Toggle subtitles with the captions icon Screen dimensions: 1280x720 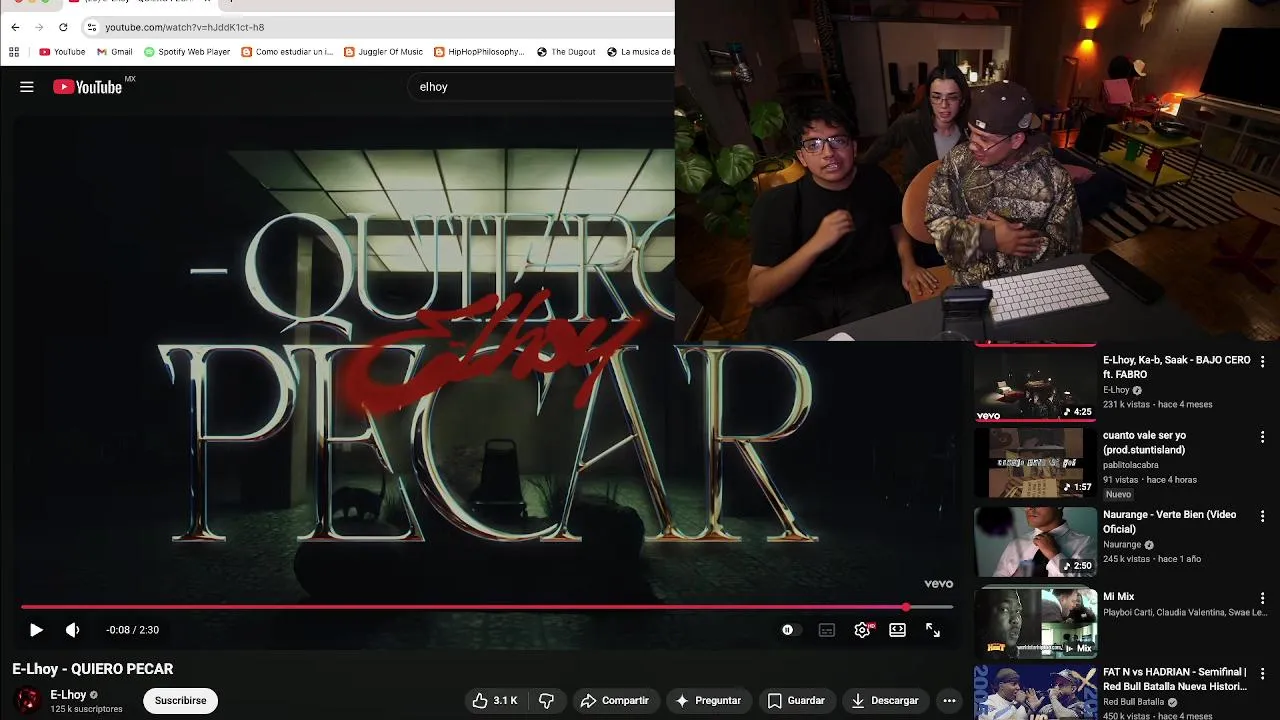pyautogui.click(x=827, y=630)
